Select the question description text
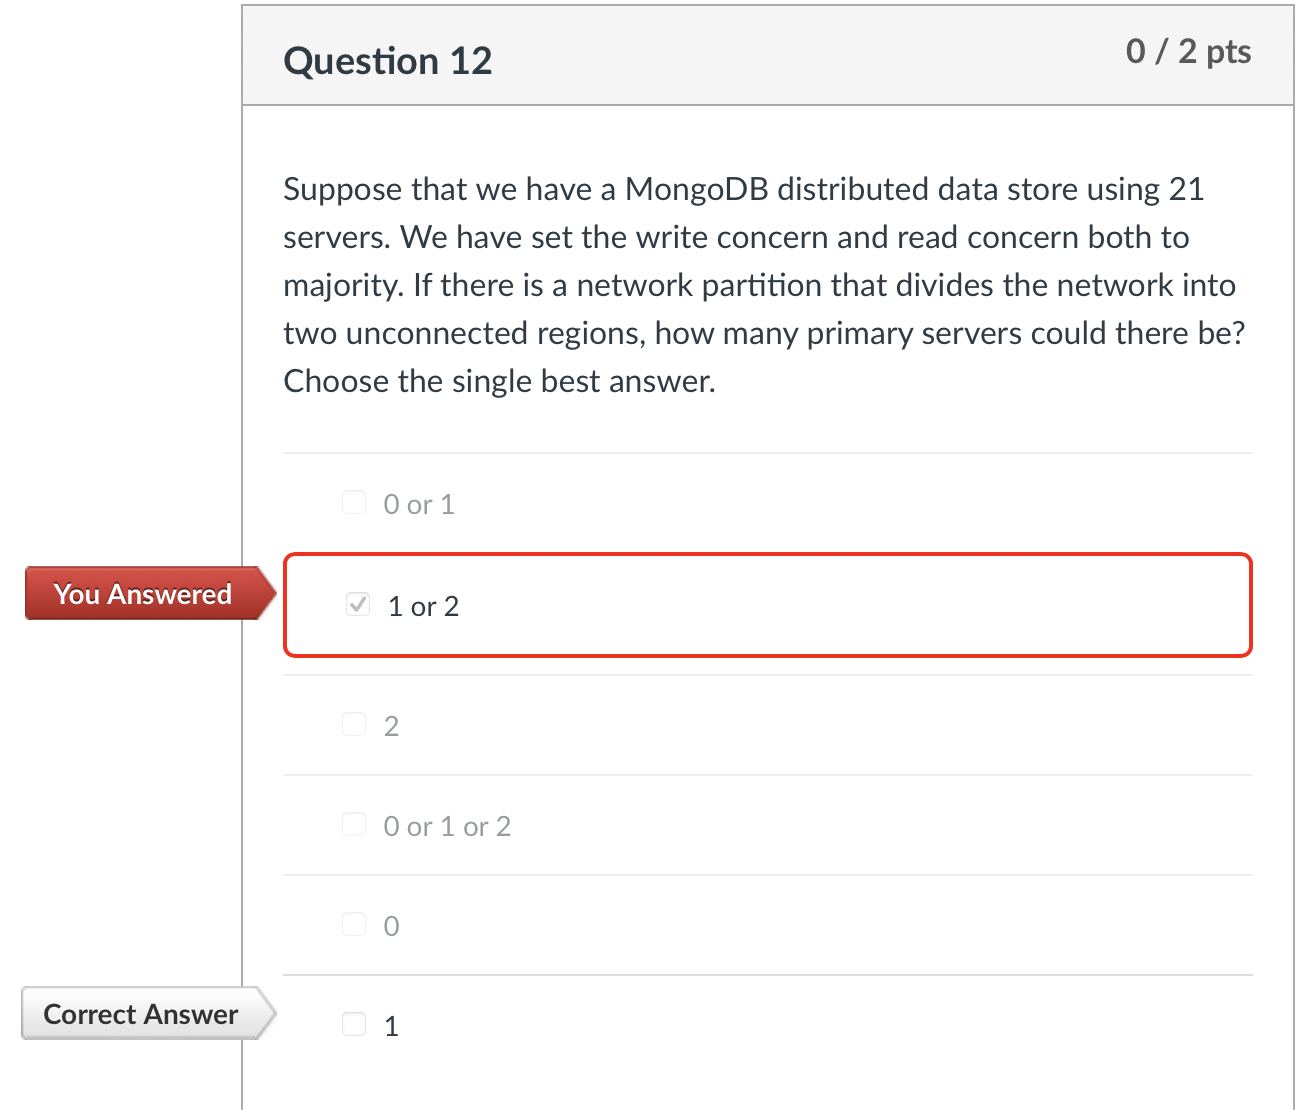This screenshot has height=1110, width=1310. coord(760,284)
